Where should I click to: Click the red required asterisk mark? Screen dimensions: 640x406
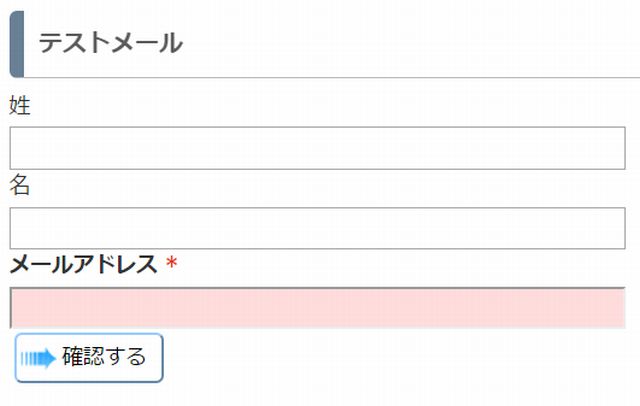(171, 263)
